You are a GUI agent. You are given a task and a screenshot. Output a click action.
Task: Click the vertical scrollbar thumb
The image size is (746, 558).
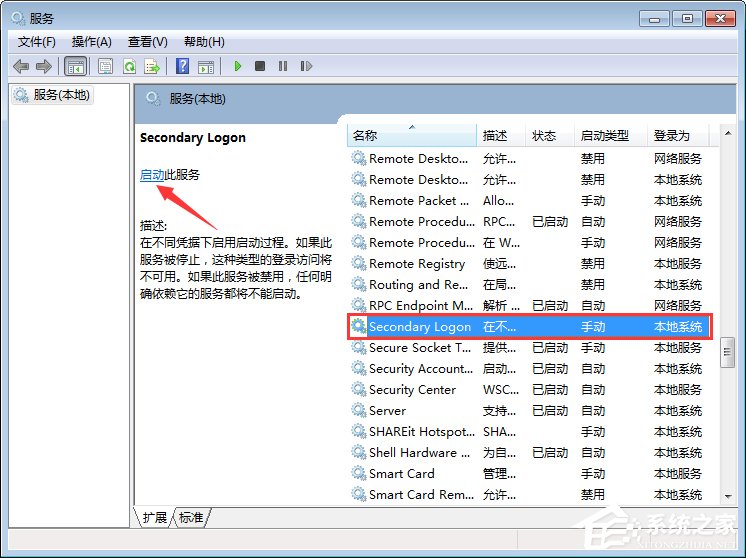[x=727, y=352]
